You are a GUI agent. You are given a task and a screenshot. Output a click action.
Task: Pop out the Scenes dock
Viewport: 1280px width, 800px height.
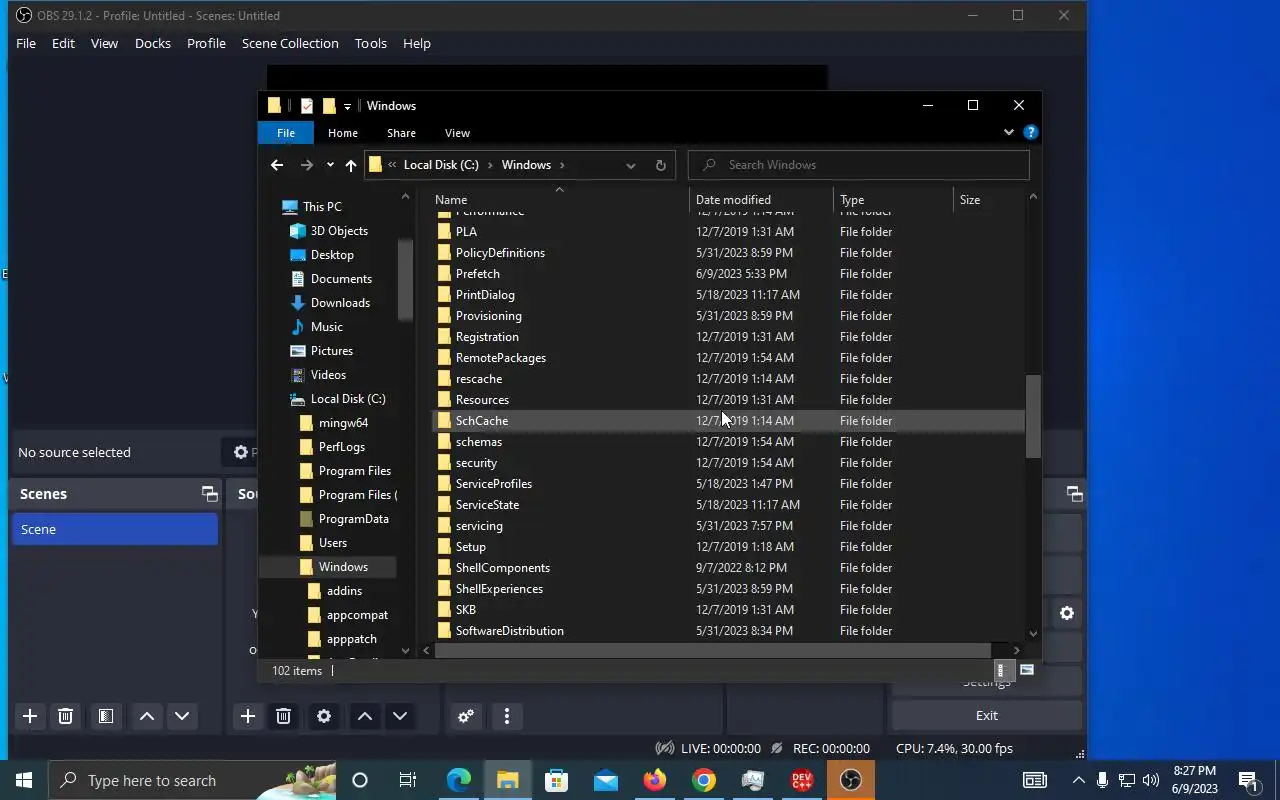[x=209, y=493]
